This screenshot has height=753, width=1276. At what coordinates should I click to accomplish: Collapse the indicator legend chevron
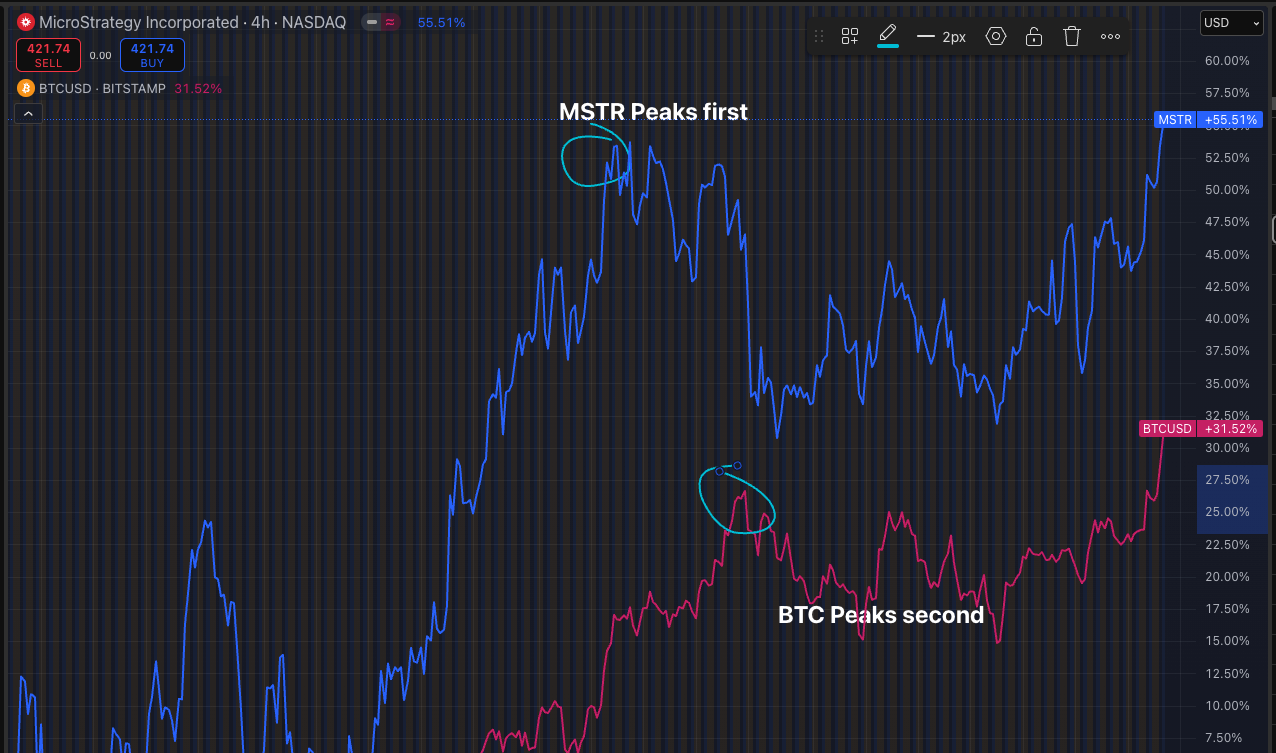pos(28,114)
